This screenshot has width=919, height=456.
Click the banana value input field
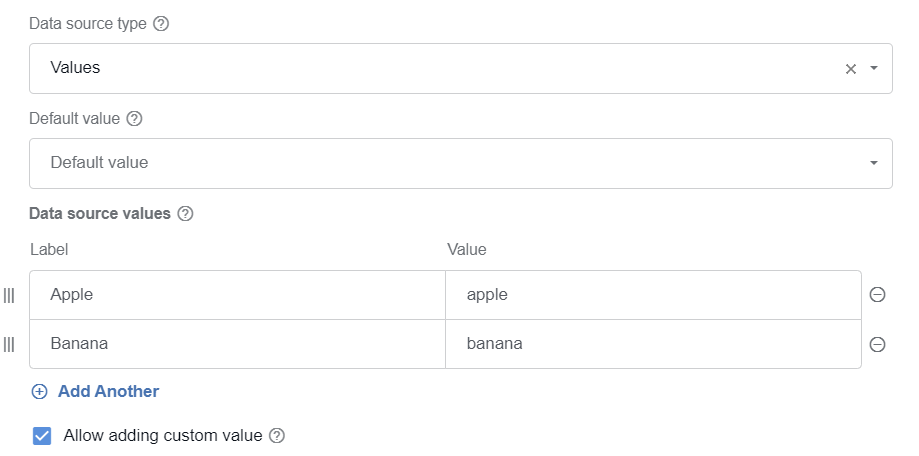click(x=653, y=344)
